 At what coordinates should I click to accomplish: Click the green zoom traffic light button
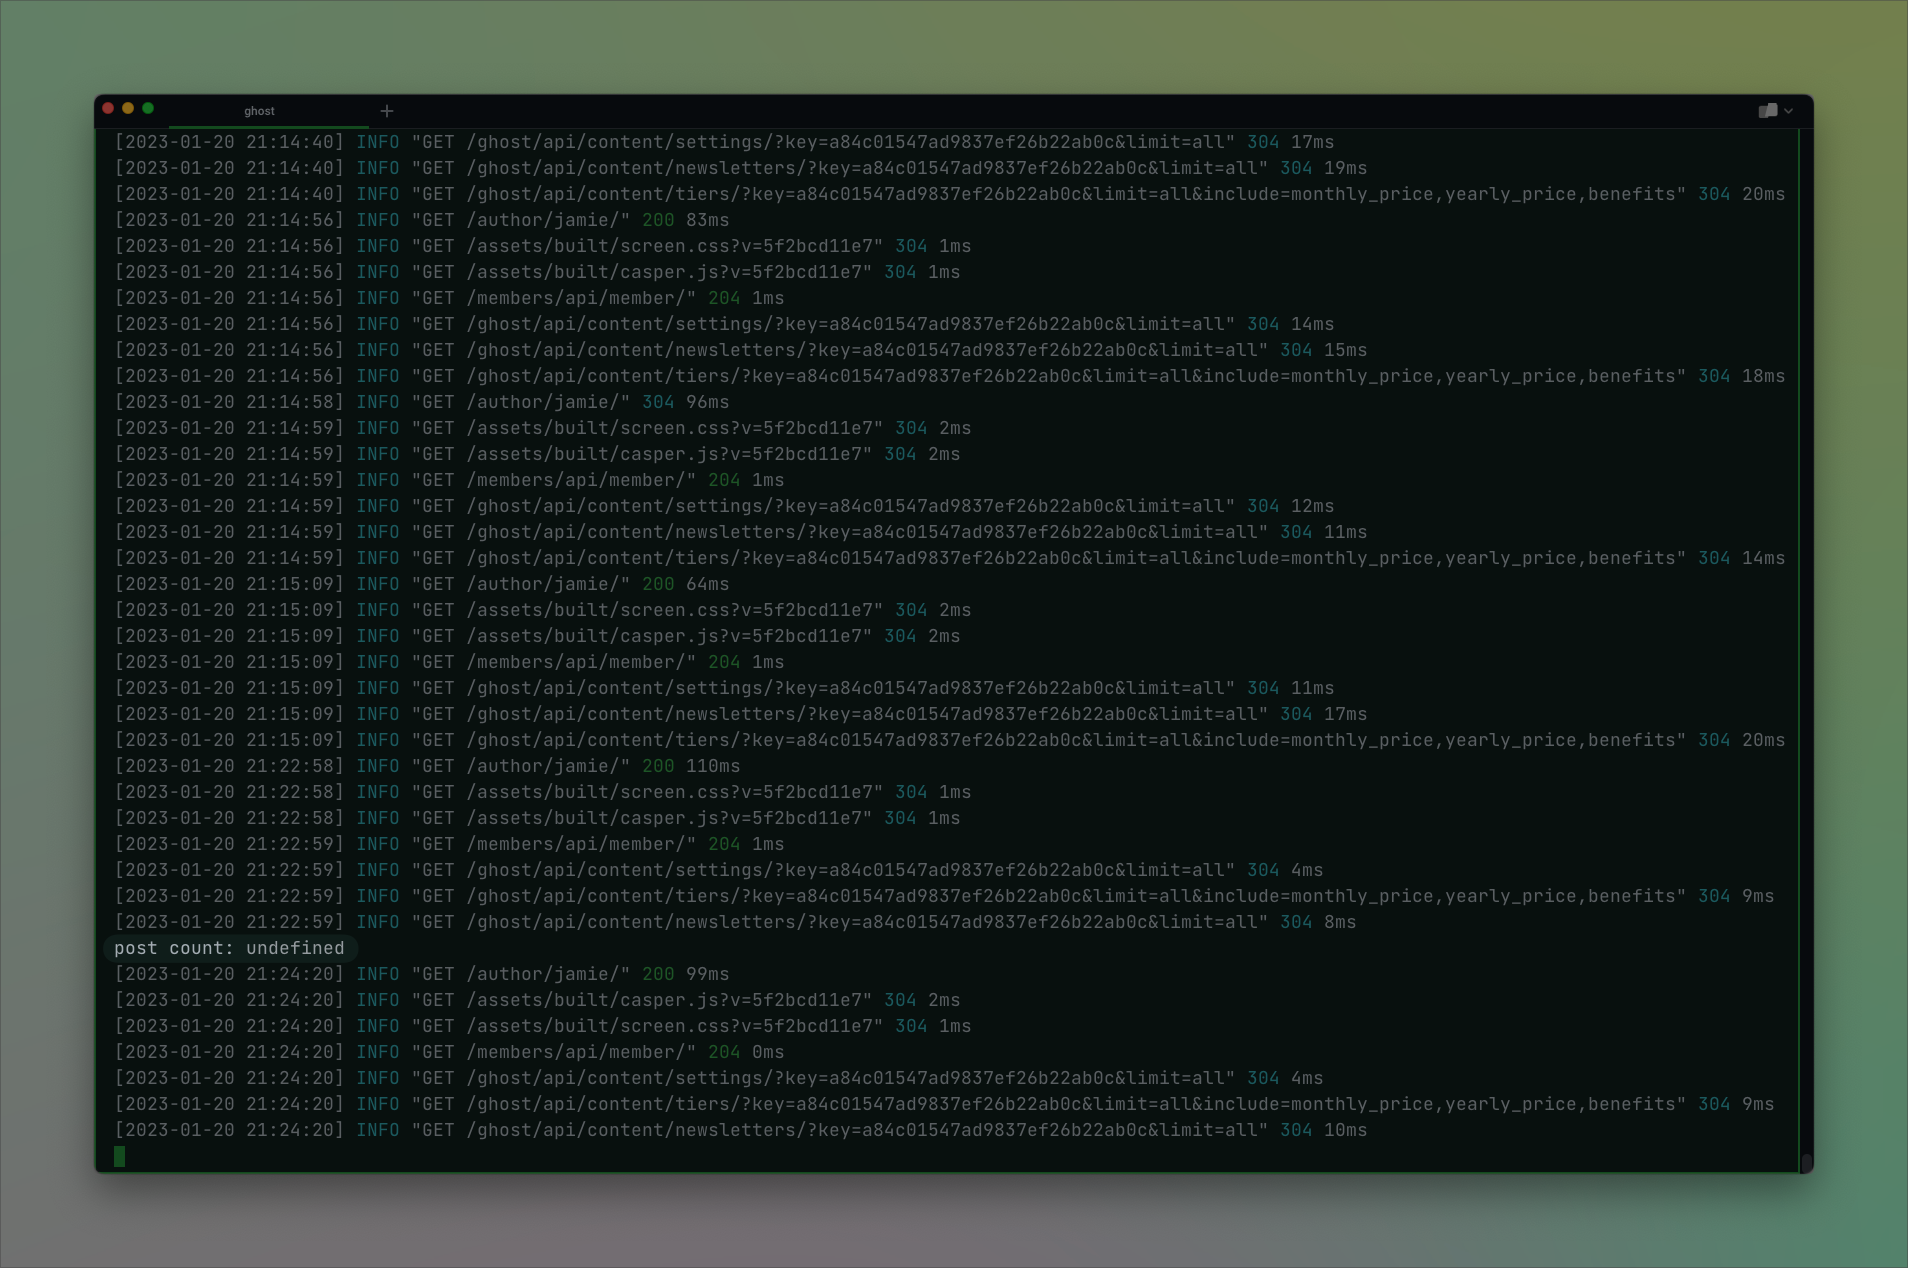[x=147, y=106]
